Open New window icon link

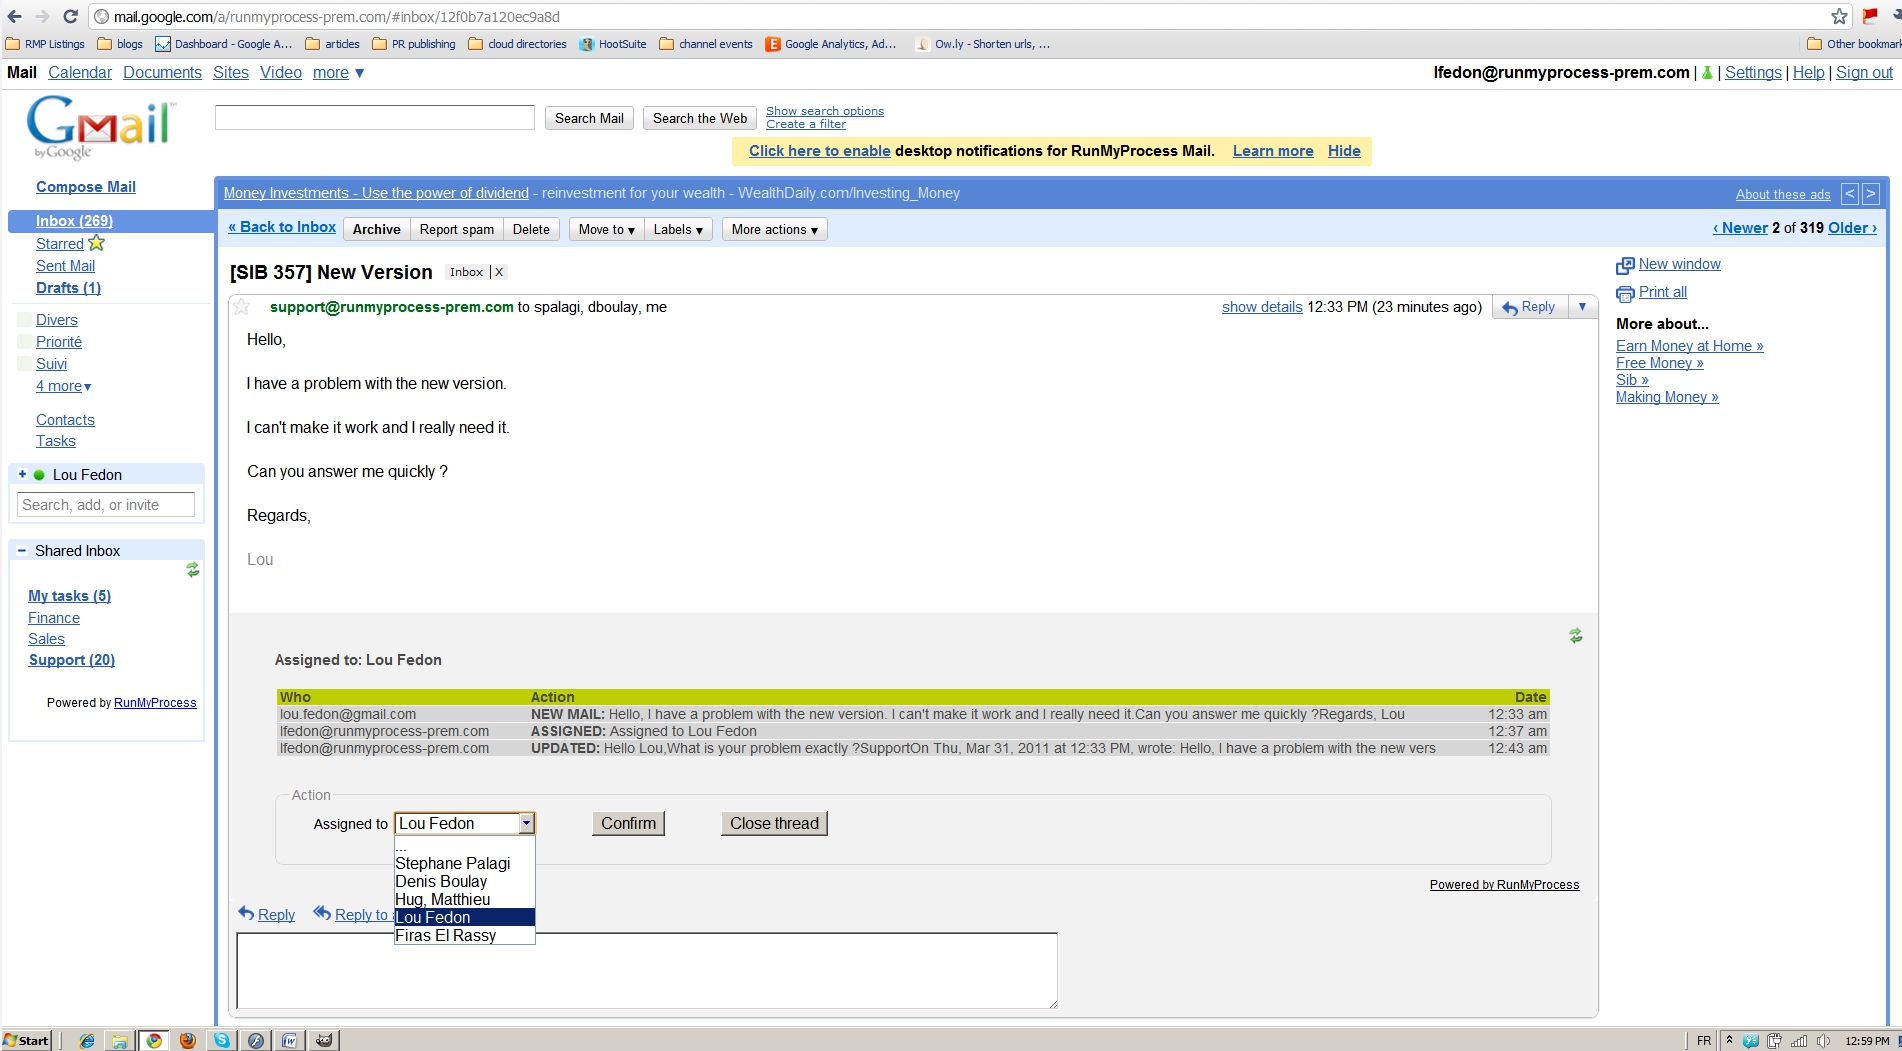(1625, 265)
